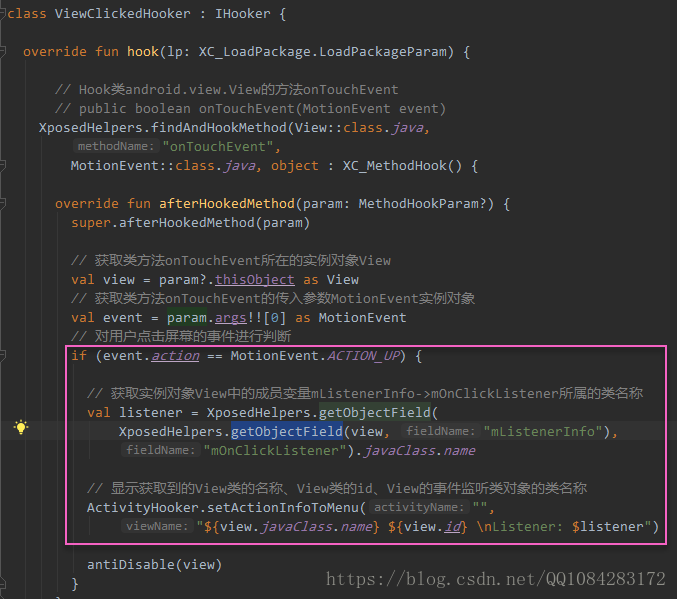Collapse the 'override fun hook' fold marker
Screen dimensions: 677x599
coord(2,51)
